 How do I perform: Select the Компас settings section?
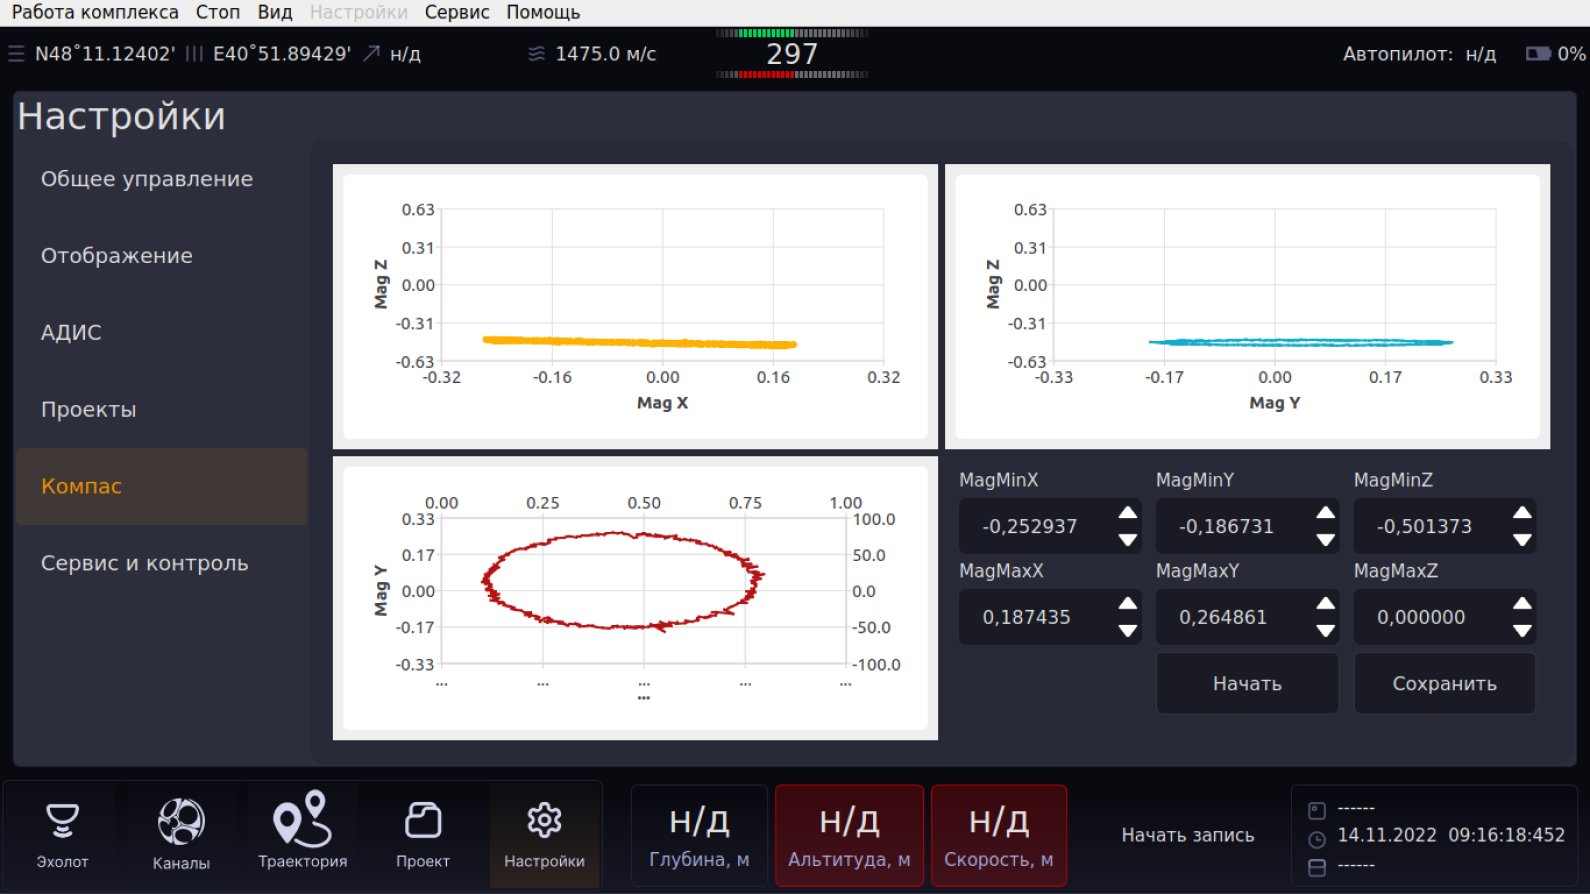[x=162, y=487]
